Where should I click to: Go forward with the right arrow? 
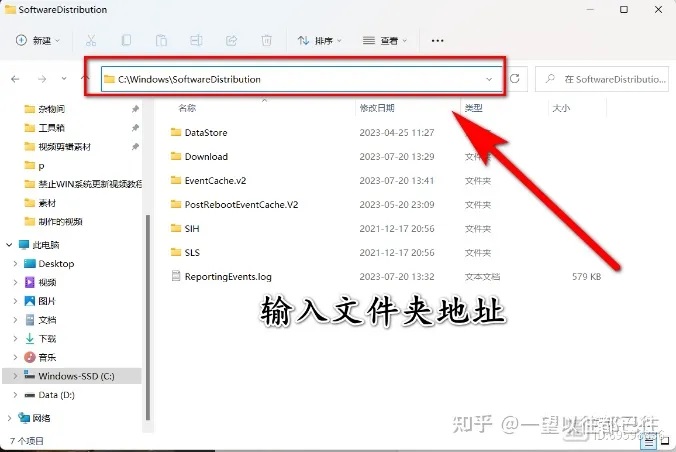pyautogui.click(x=42, y=79)
